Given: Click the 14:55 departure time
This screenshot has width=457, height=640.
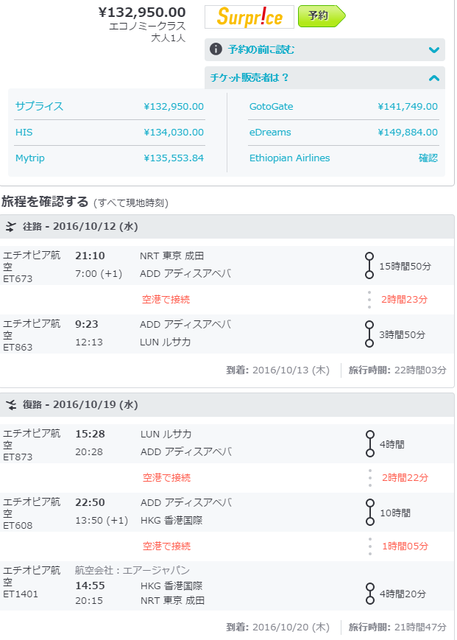Looking at the screenshot, I should coord(90,586).
